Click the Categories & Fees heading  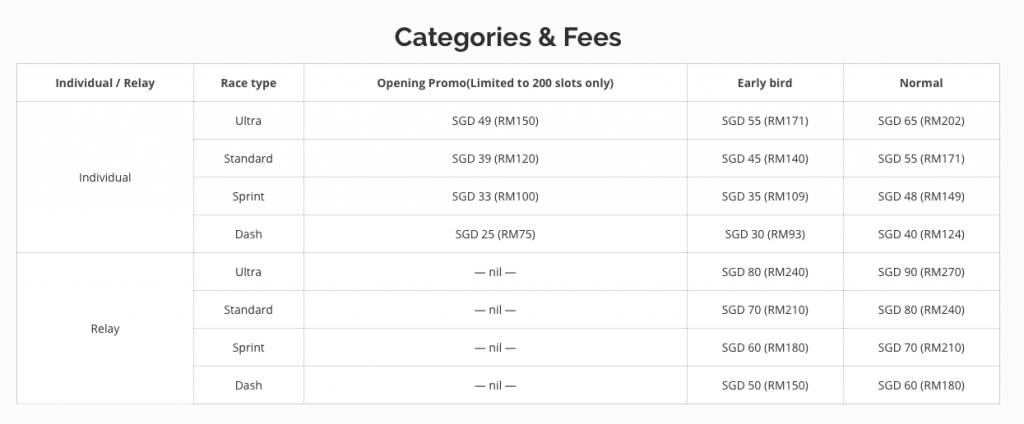pos(508,37)
